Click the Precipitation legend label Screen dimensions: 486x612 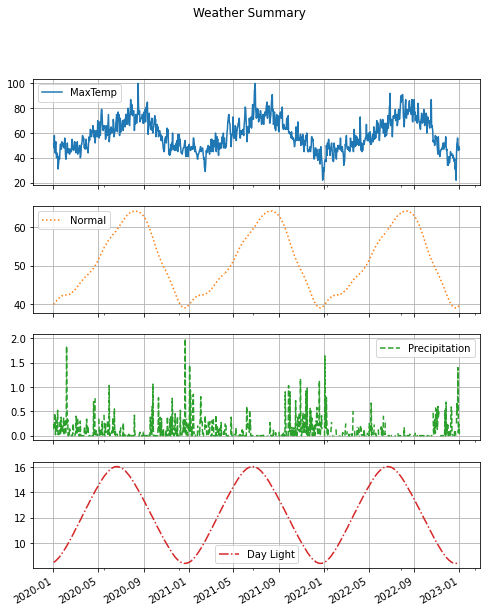point(439,348)
